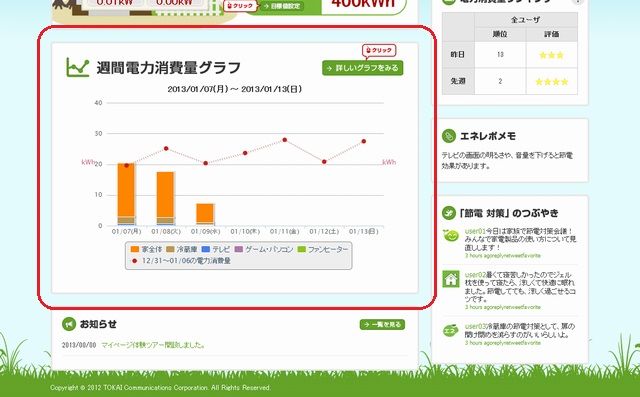Click user02's house avatar icon

coord(451,279)
